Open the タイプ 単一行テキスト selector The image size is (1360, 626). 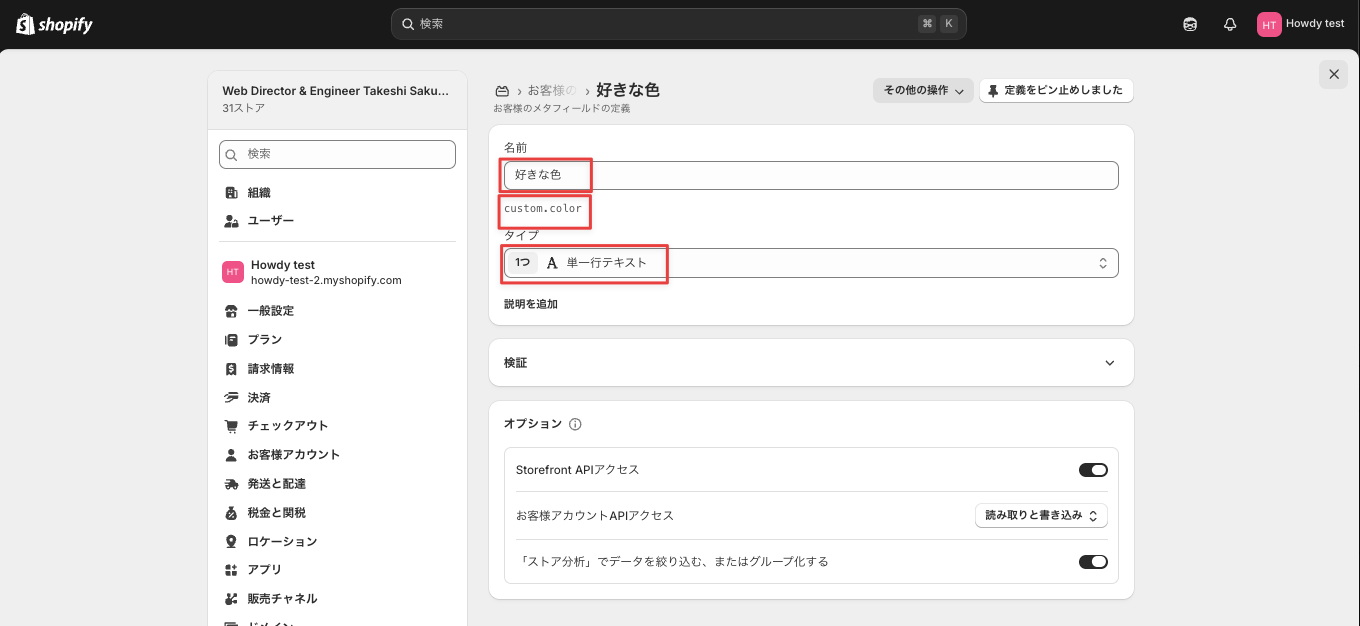(811, 263)
